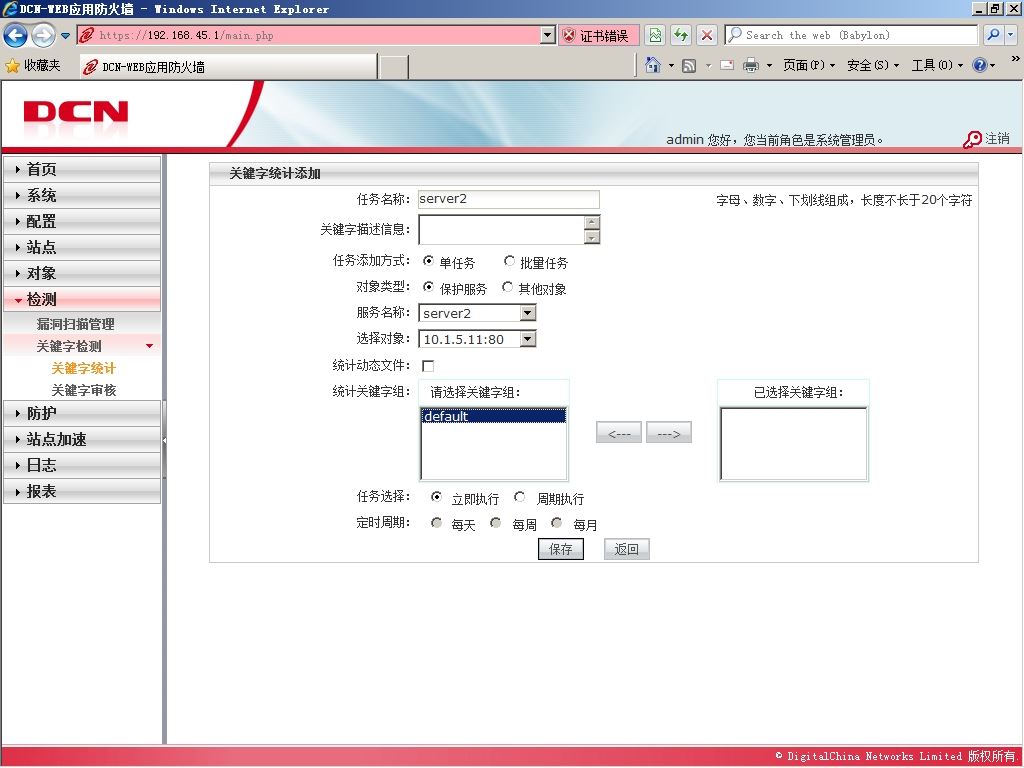Image resolution: width=1024 pixels, height=768 pixels.
Task: Select the 每天 radio button
Action: point(436,523)
